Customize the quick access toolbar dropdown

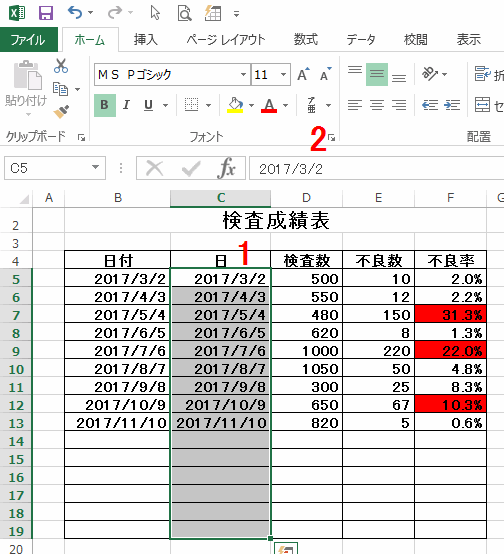[236, 14]
